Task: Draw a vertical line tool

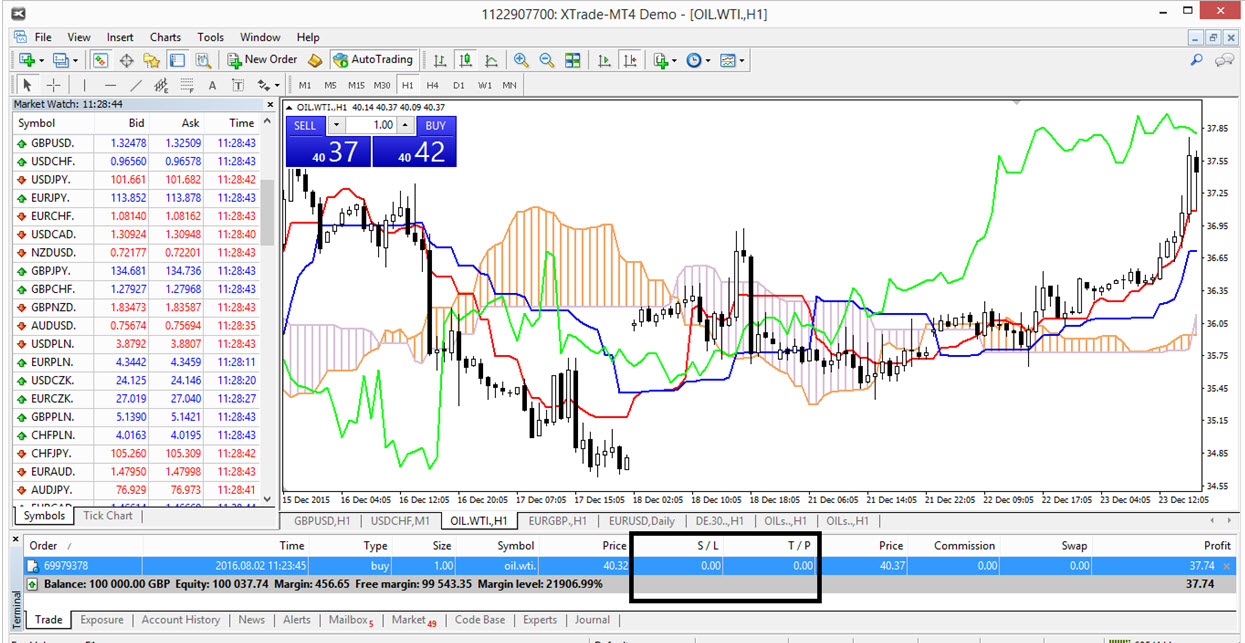Action: (x=84, y=85)
